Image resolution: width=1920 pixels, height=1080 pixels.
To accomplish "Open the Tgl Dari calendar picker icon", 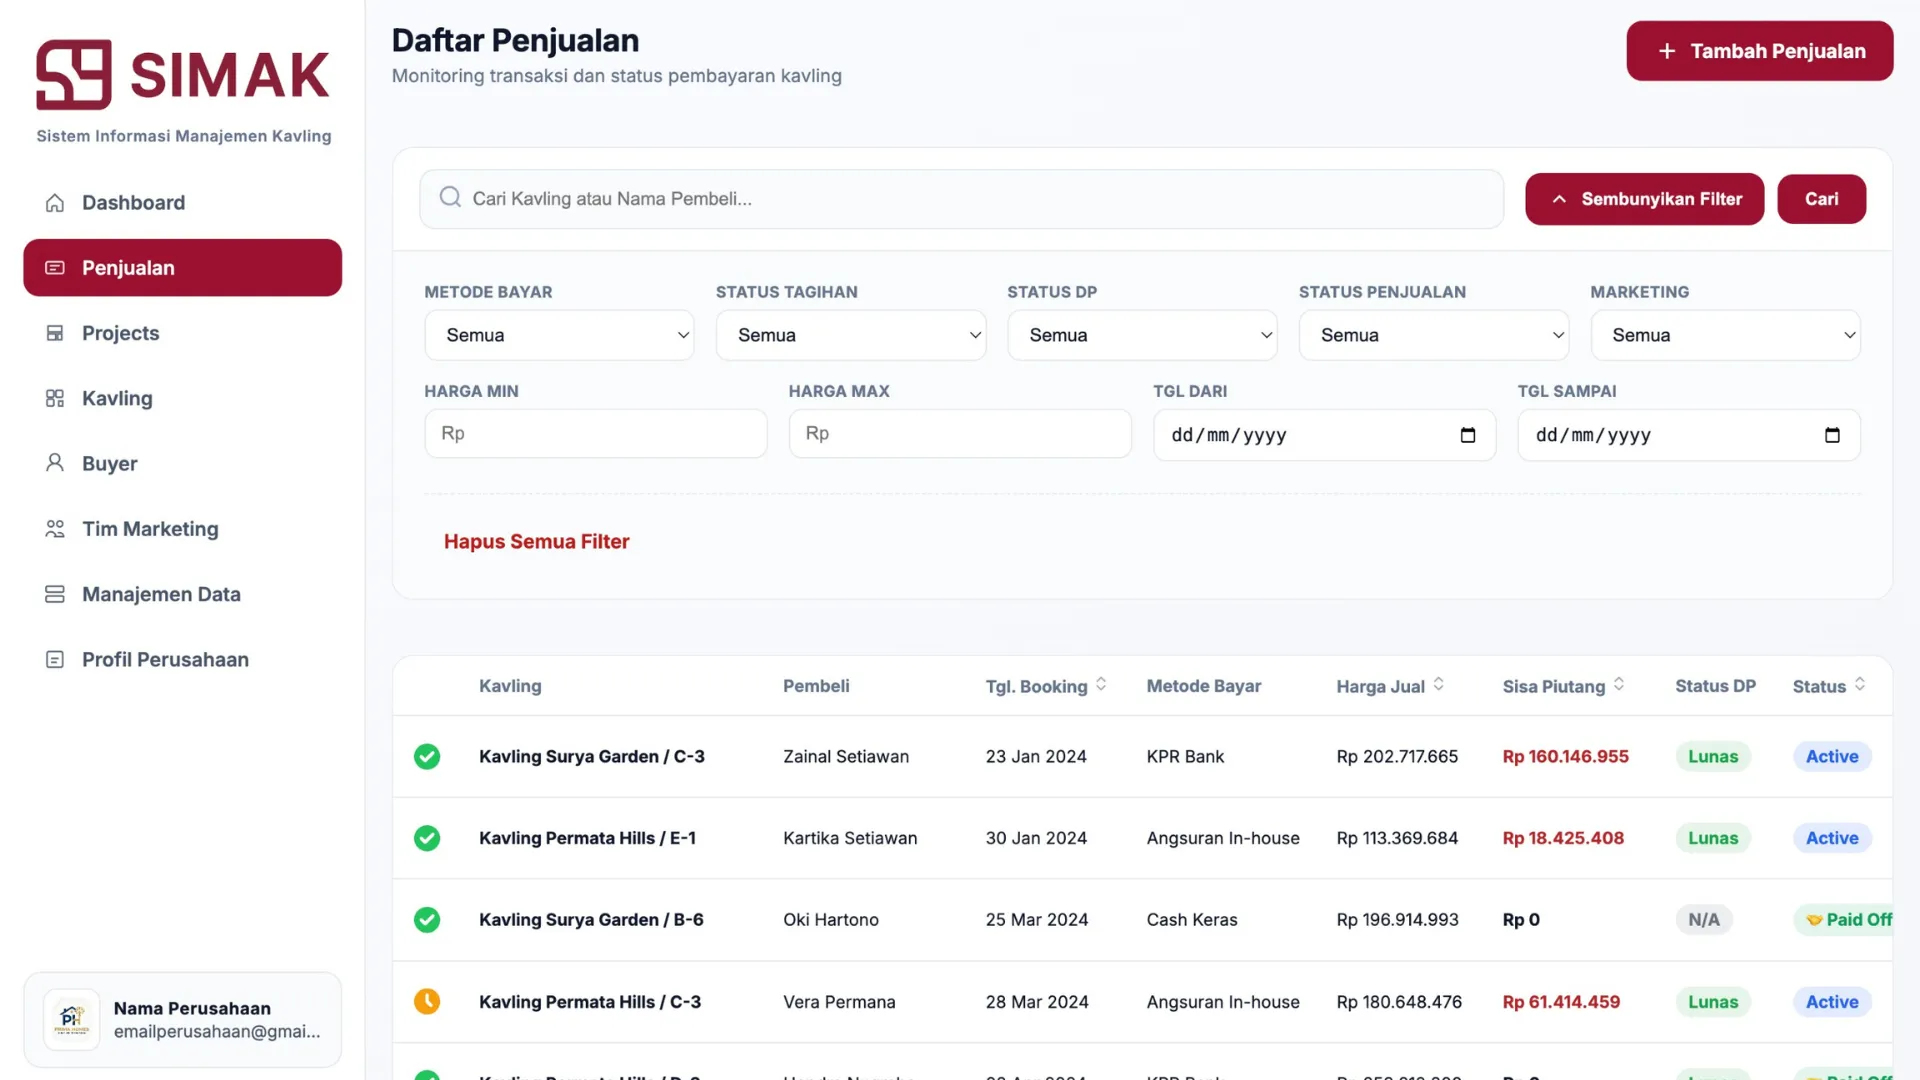I will click(1467, 435).
